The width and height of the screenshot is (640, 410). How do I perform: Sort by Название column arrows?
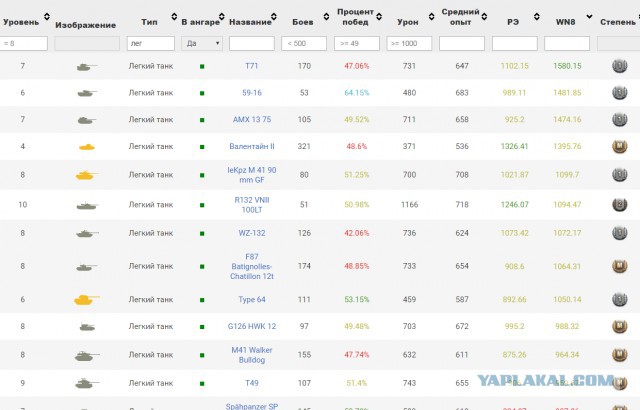point(274,16)
